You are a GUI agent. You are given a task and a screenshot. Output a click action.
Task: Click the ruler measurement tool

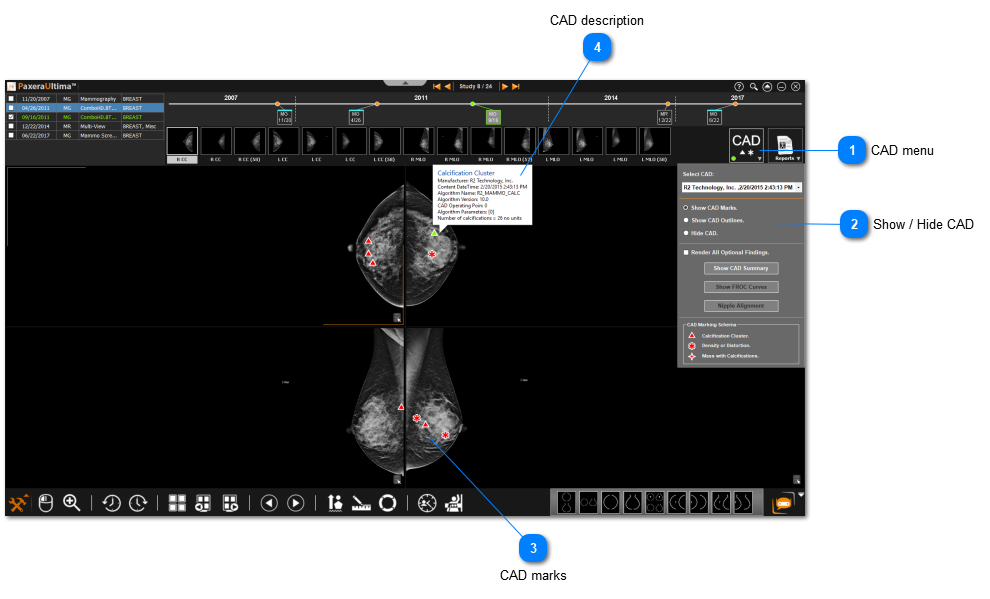coord(361,503)
